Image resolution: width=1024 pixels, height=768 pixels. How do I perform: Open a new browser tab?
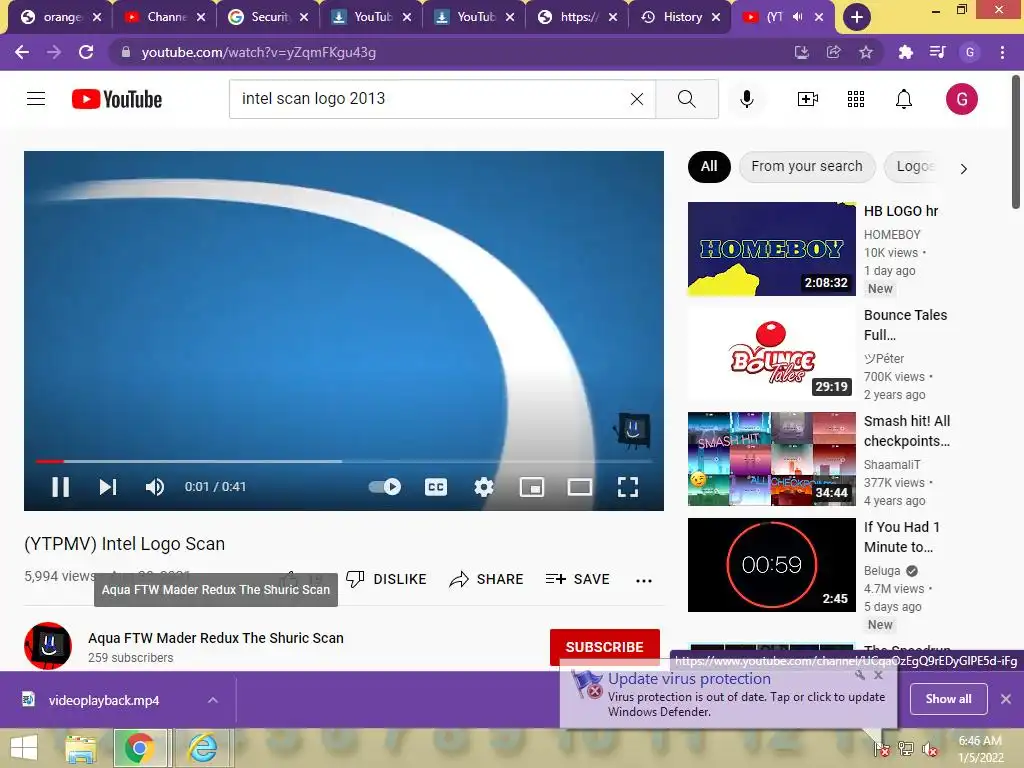point(856,17)
